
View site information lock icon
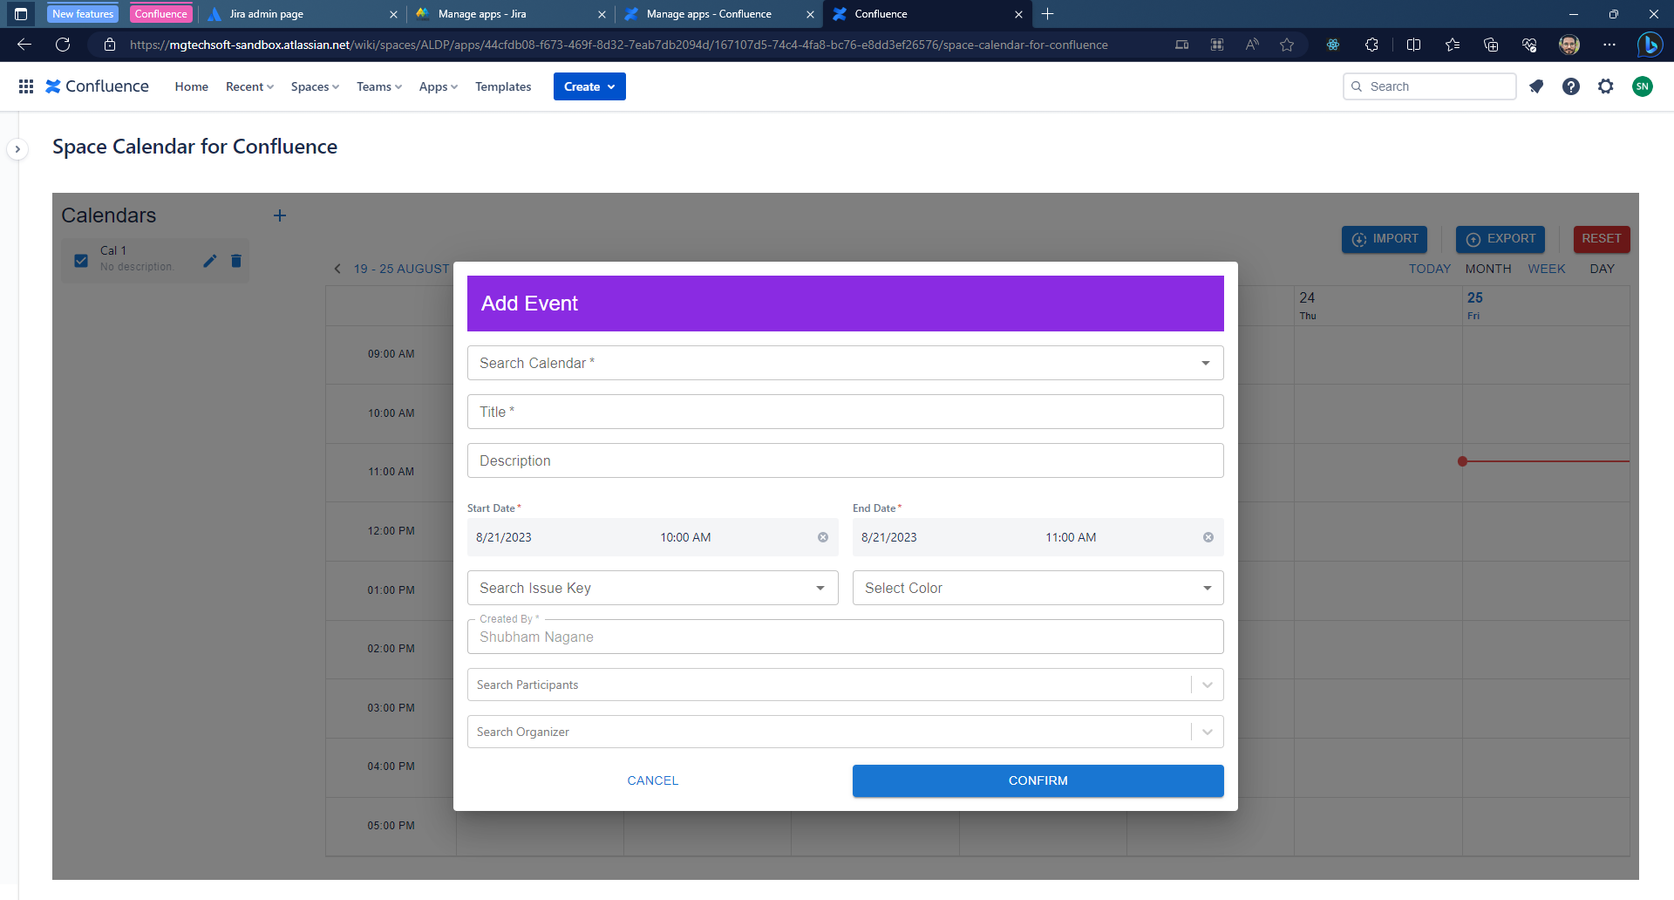(x=110, y=45)
